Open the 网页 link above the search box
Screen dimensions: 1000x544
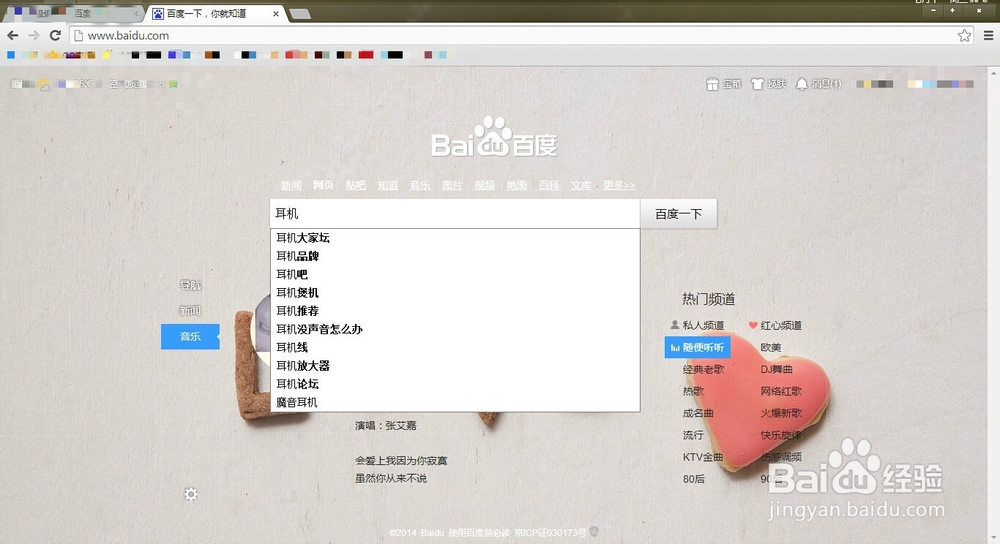click(x=323, y=185)
